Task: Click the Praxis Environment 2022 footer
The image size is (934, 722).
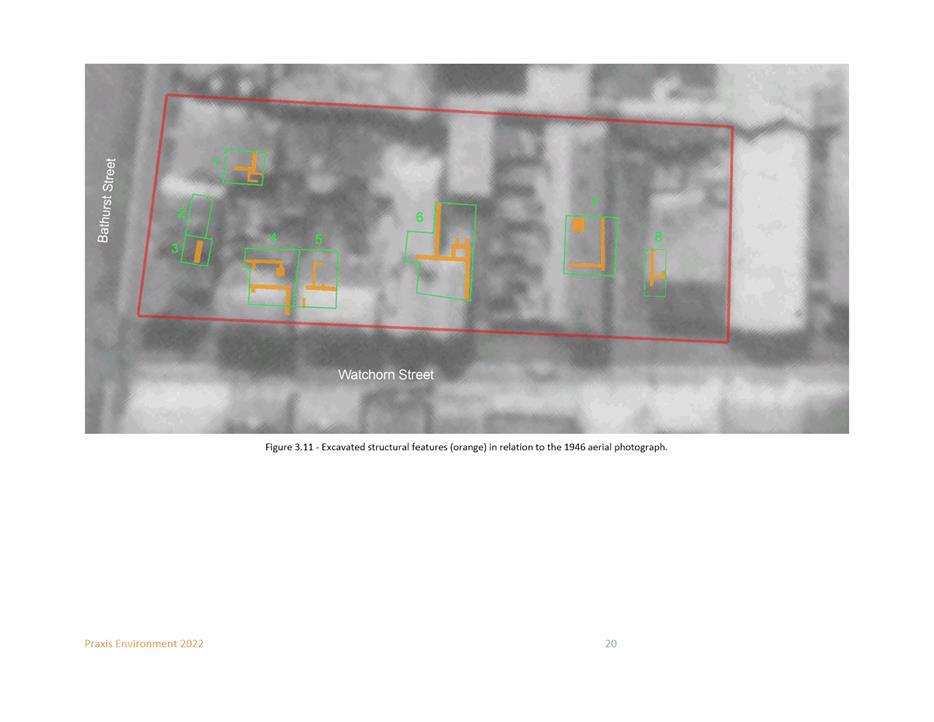Action: pos(144,643)
